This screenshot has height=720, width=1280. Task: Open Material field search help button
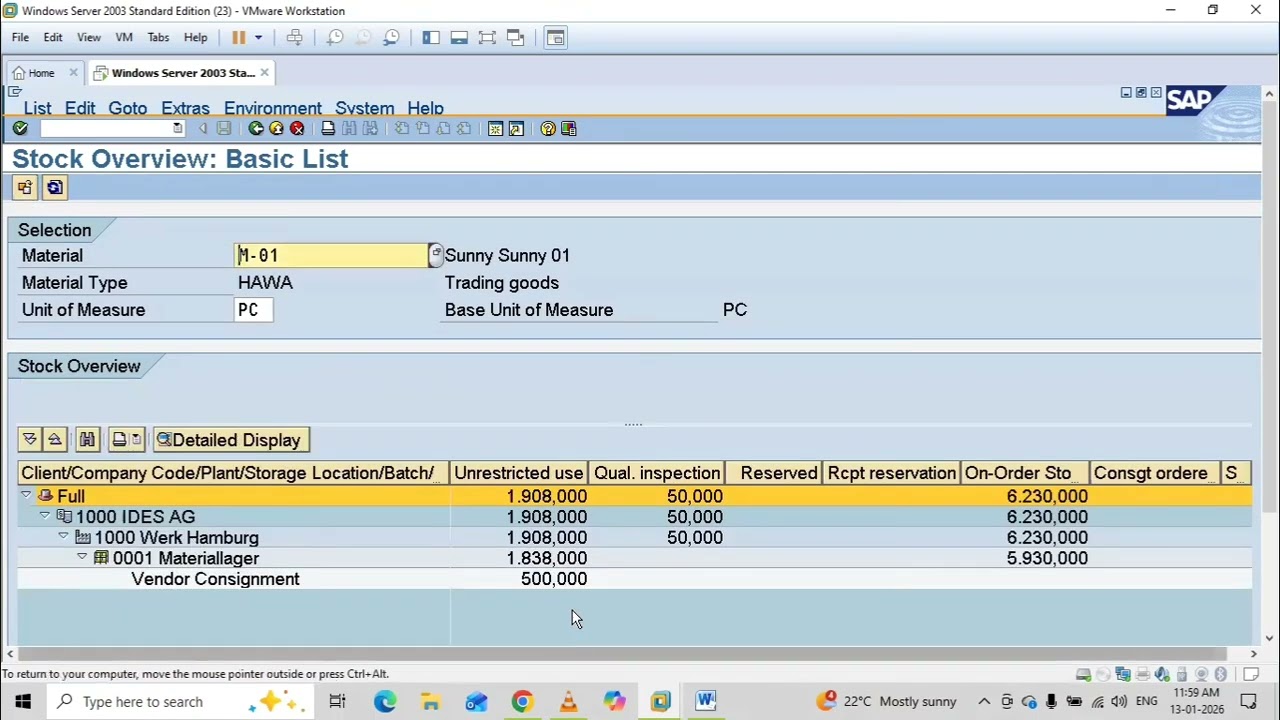[x=435, y=255]
